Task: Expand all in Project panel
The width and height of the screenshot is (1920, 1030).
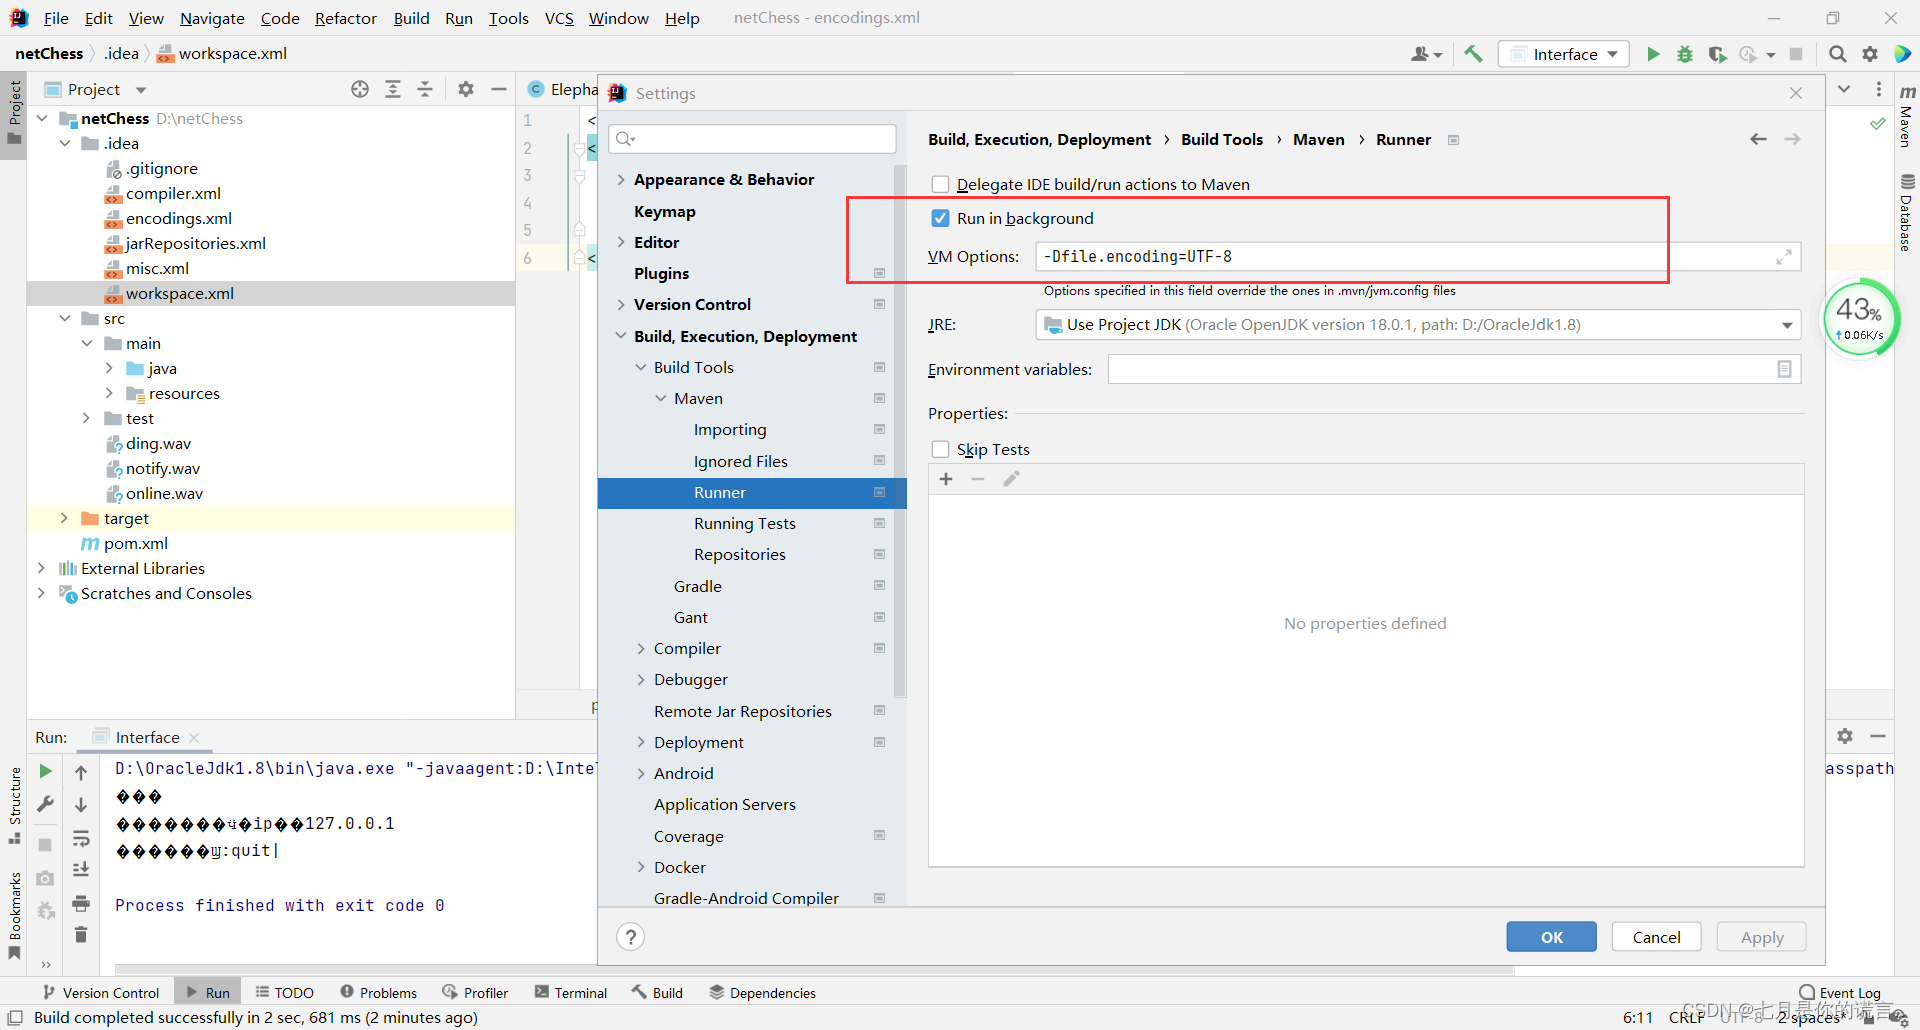Action: (393, 89)
